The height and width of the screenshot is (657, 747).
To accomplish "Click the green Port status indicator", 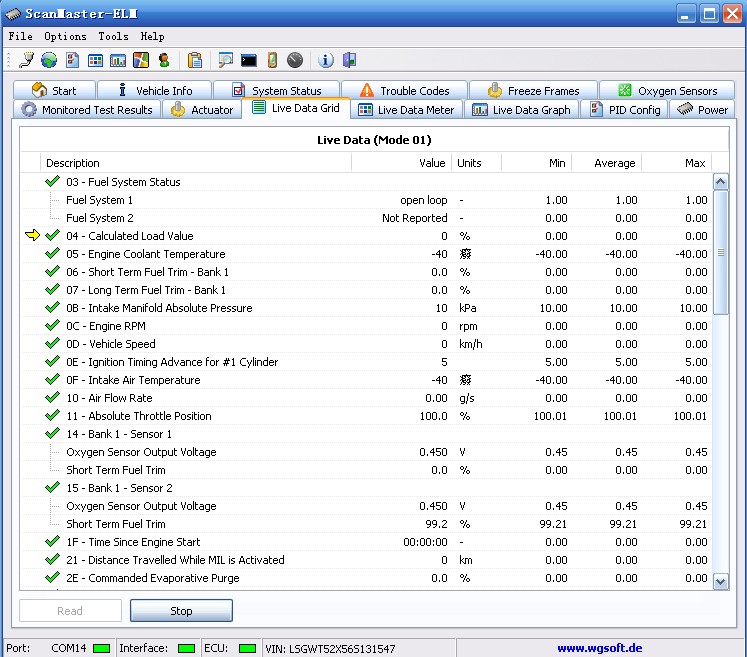I will tap(101, 648).
